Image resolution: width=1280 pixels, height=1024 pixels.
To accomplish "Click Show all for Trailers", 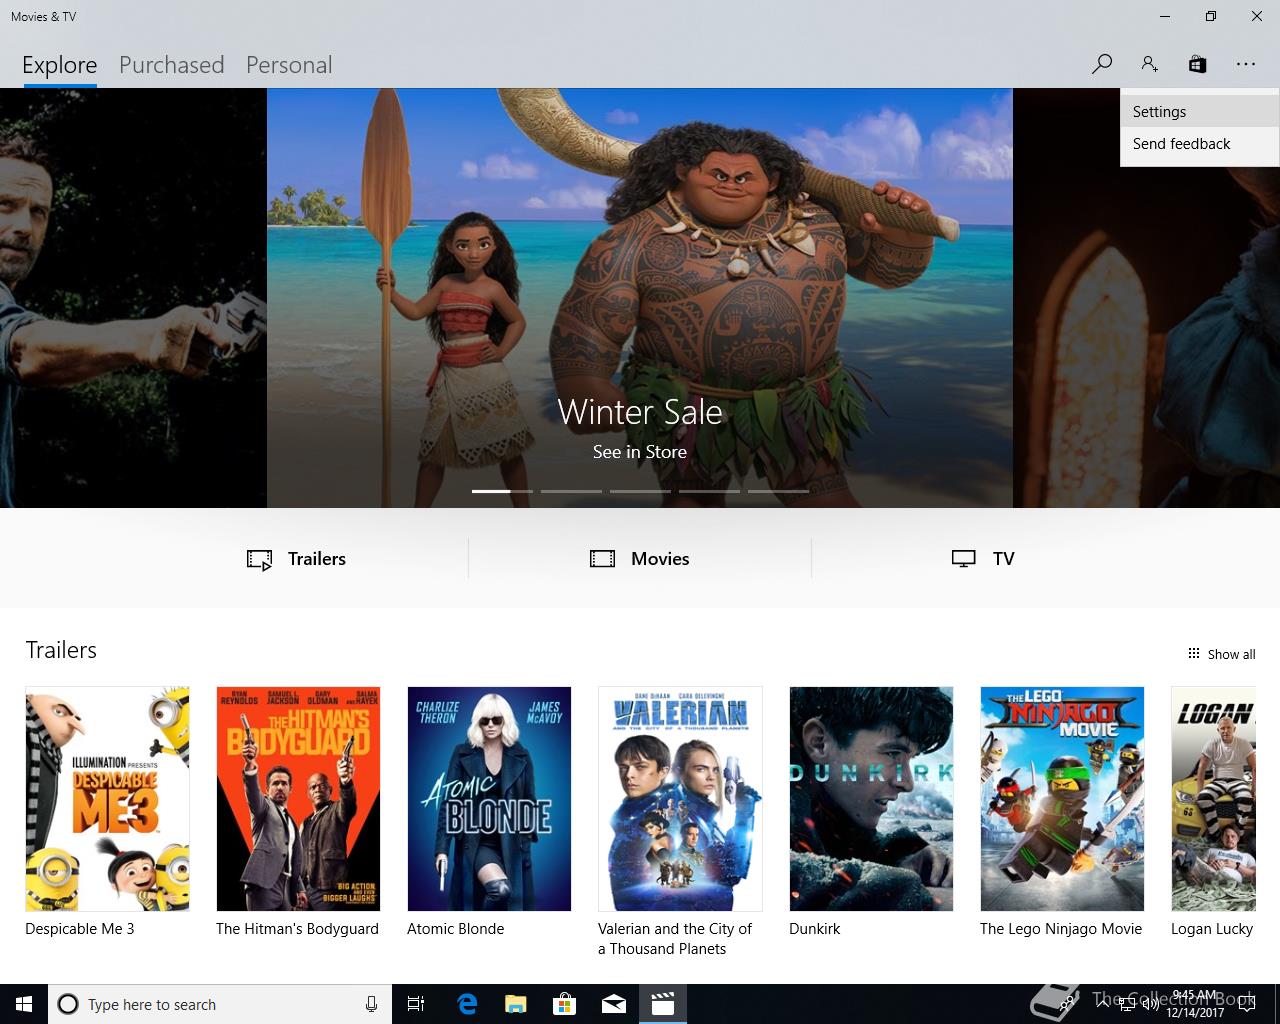I will (1221, 654).
